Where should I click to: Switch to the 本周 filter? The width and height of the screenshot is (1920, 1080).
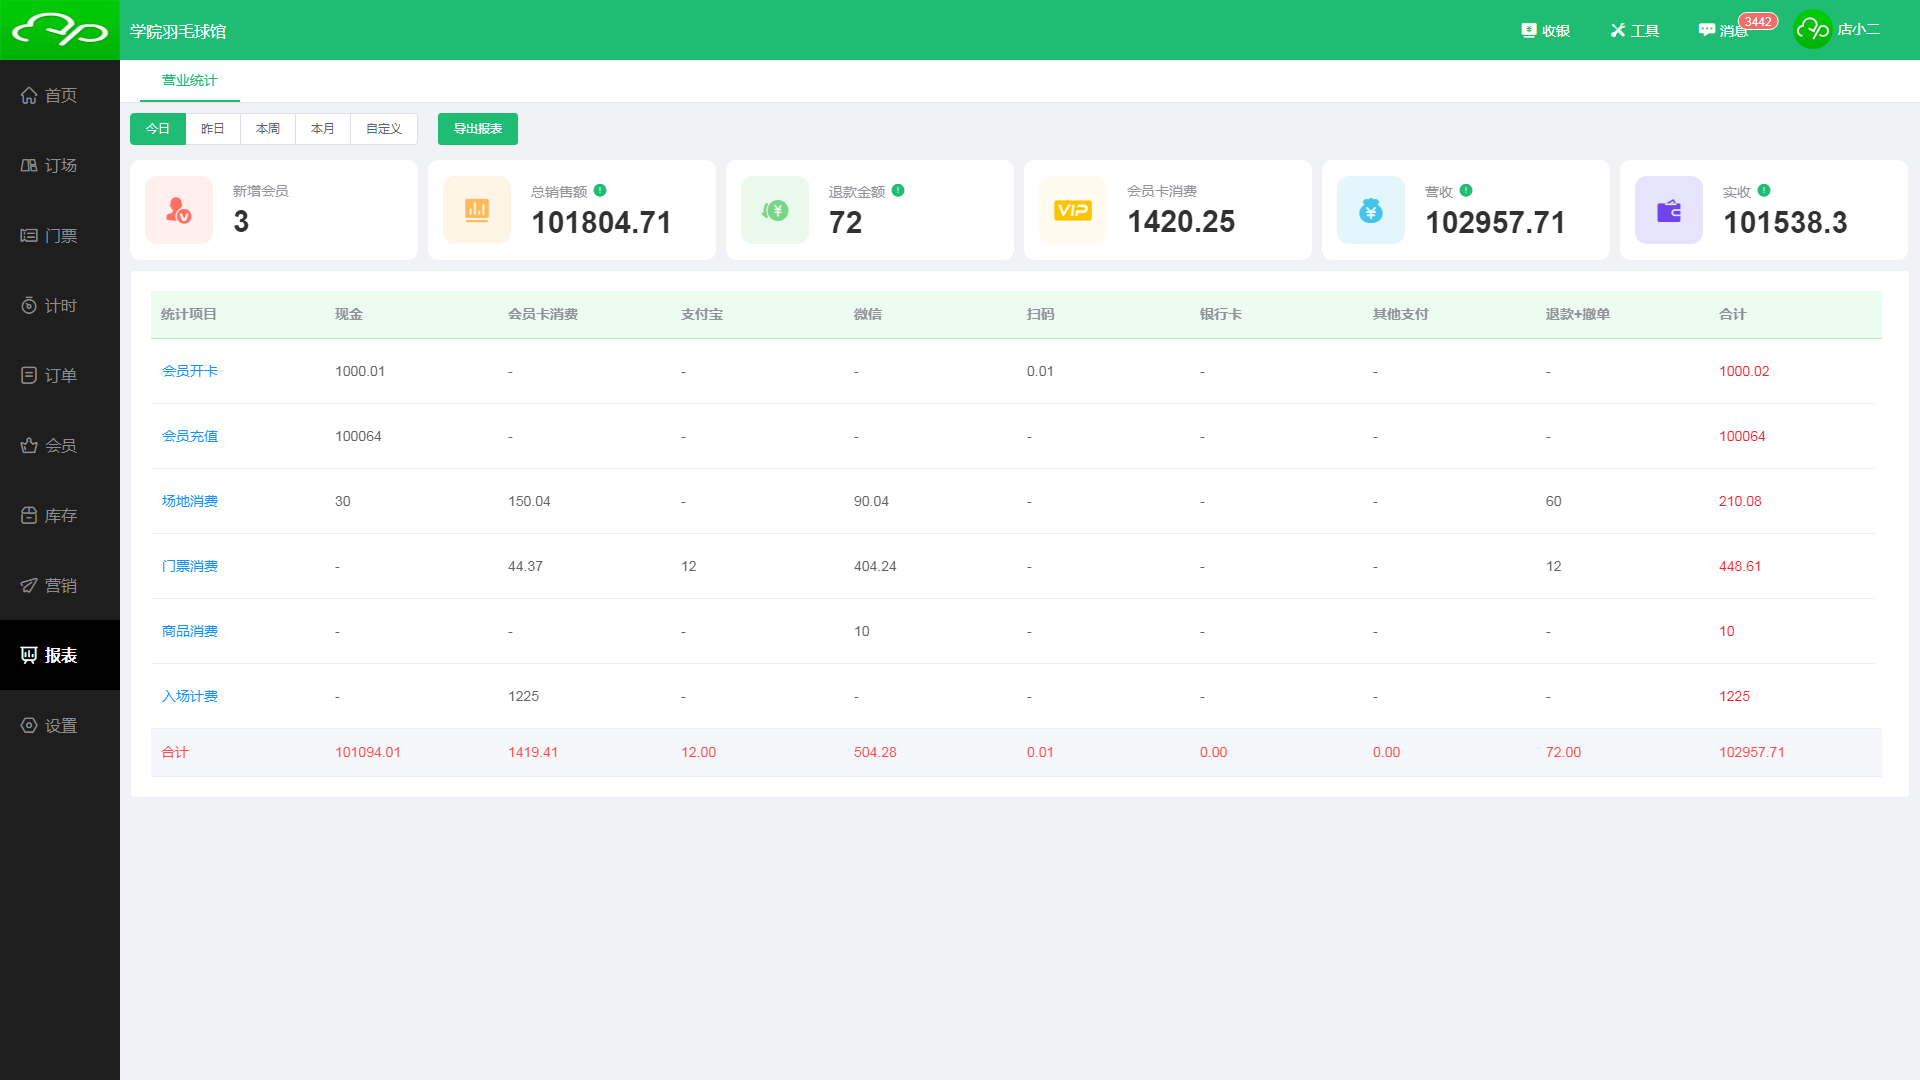coord(267,129)
